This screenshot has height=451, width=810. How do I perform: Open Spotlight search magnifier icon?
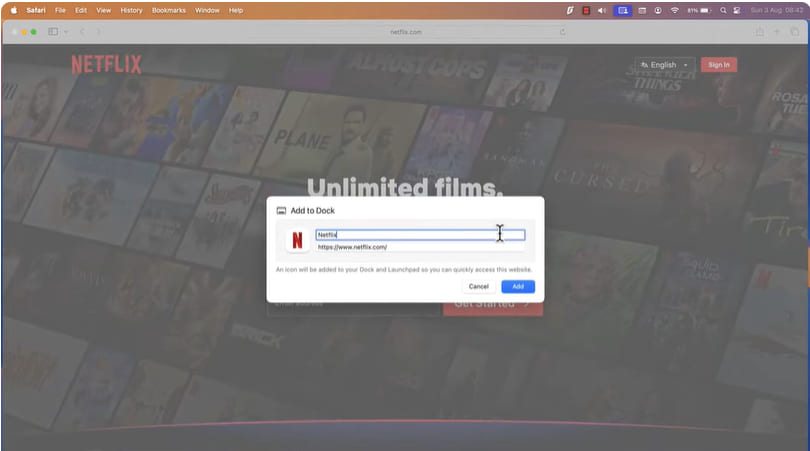tap(723, 10)
